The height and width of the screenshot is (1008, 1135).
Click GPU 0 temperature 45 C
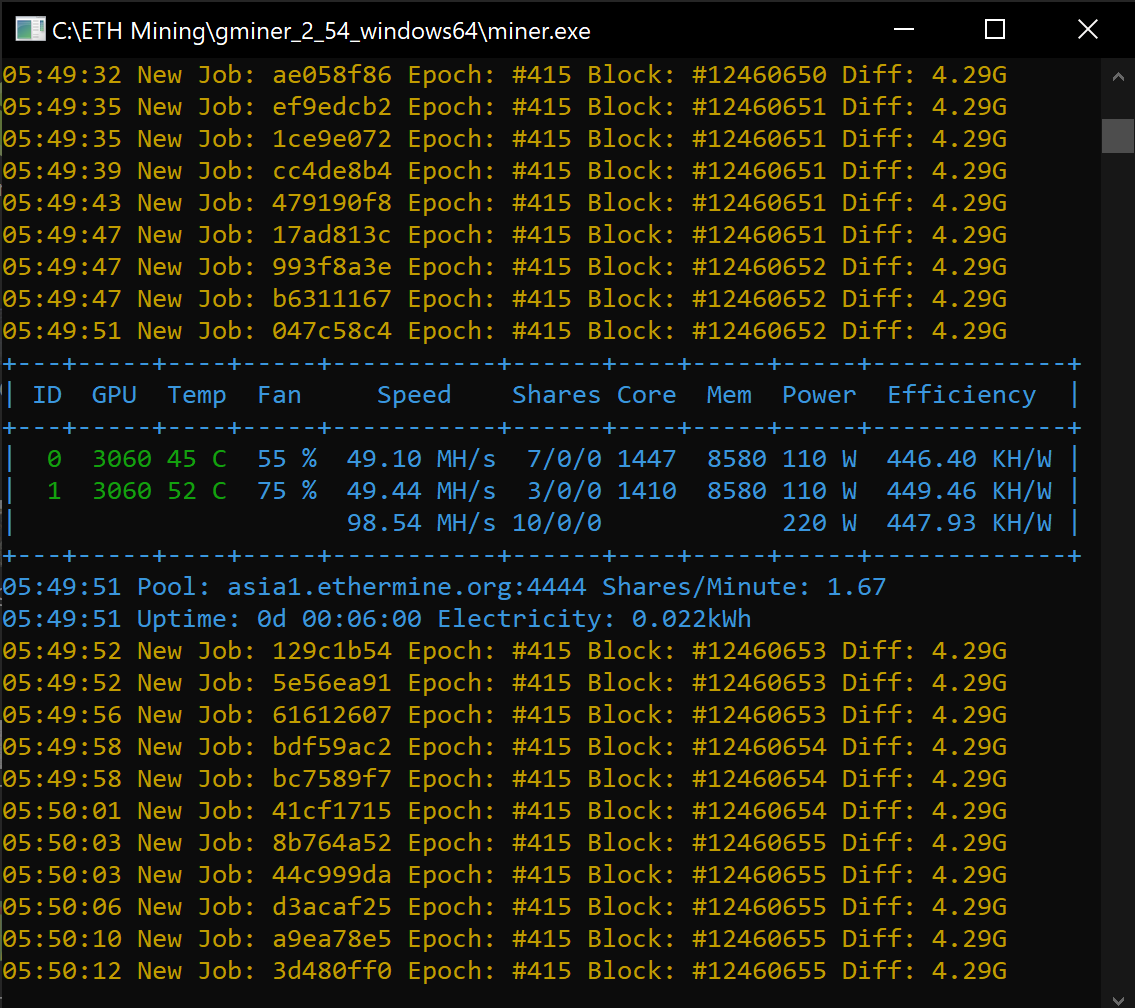tap(197, 459)
